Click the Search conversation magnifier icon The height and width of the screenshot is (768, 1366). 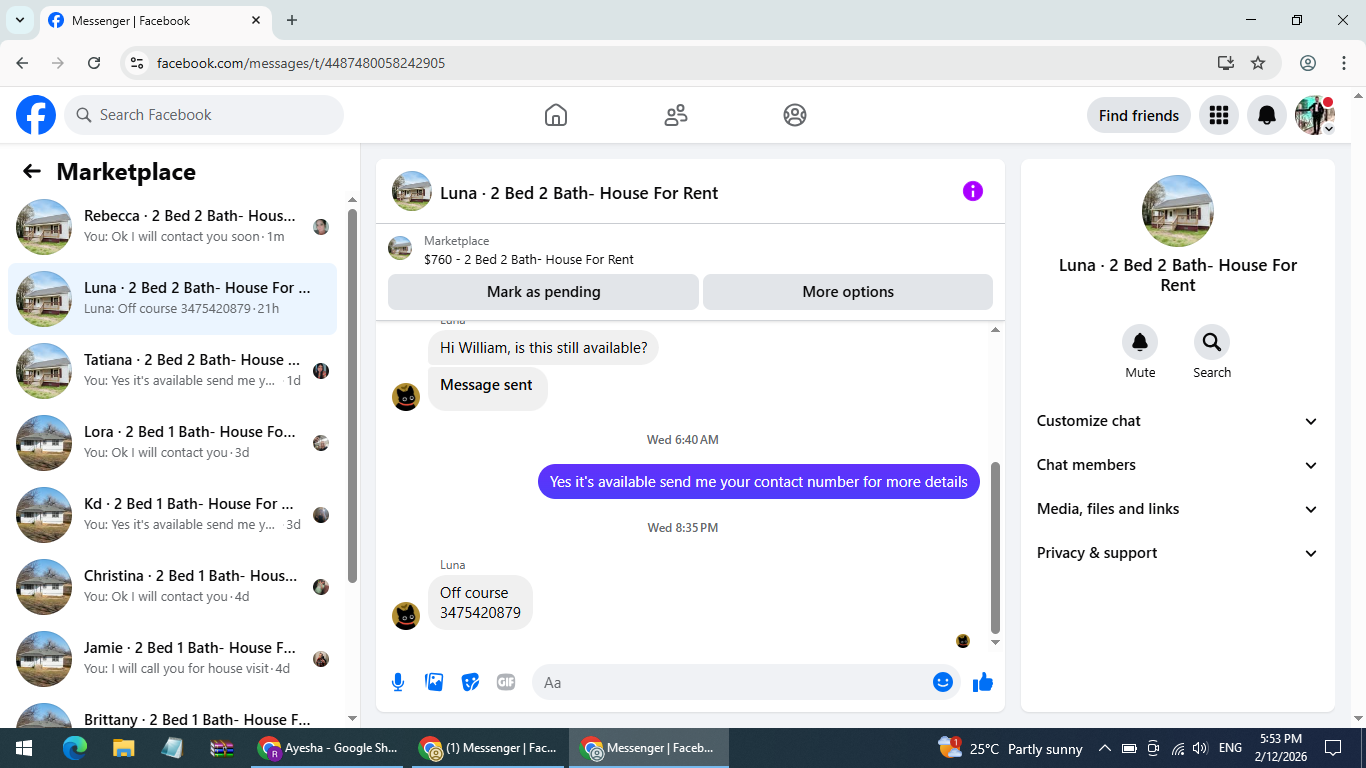pyautogui.click(x=1212, y=343)
